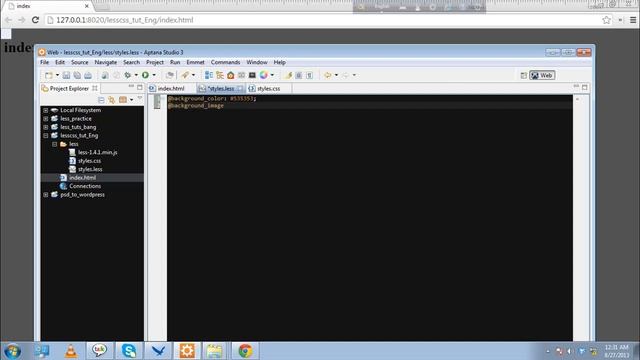Expand the psd_to_wordpress project
This screenshot has width=640, height=360.
(x=46, y=195)
